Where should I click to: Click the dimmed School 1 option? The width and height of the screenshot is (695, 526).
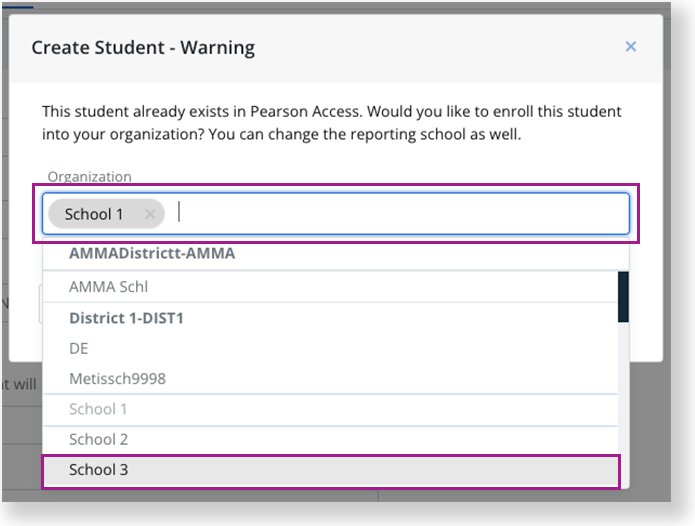(x=330, y=409)
